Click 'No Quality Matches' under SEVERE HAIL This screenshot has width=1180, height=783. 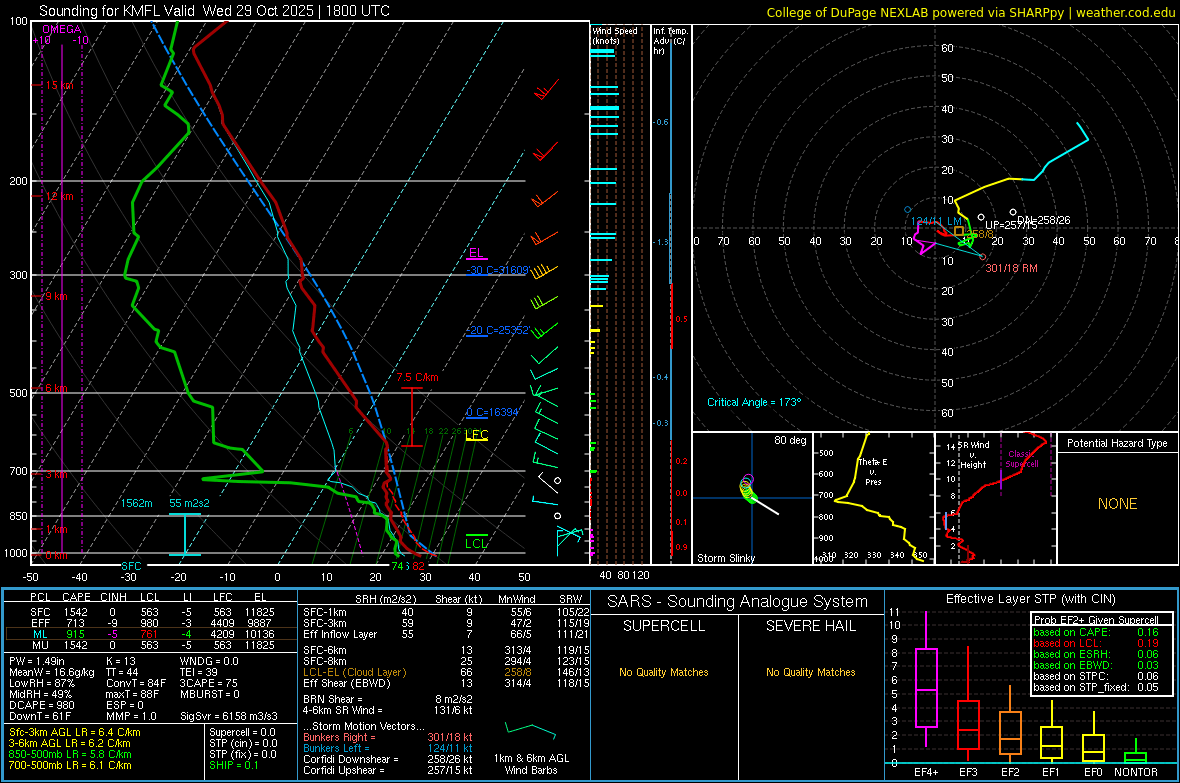click(x=810, y=672)
